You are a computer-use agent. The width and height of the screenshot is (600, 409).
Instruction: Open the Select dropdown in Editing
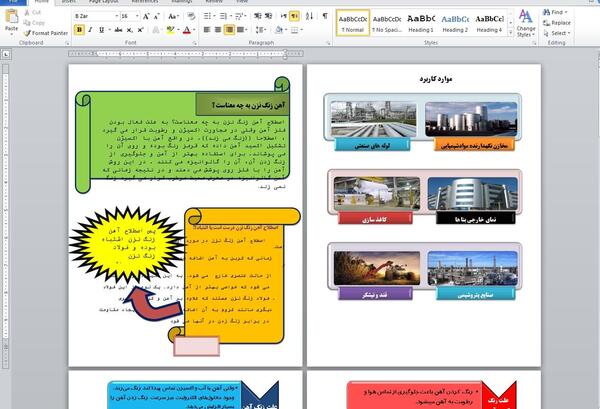[557, 33]
